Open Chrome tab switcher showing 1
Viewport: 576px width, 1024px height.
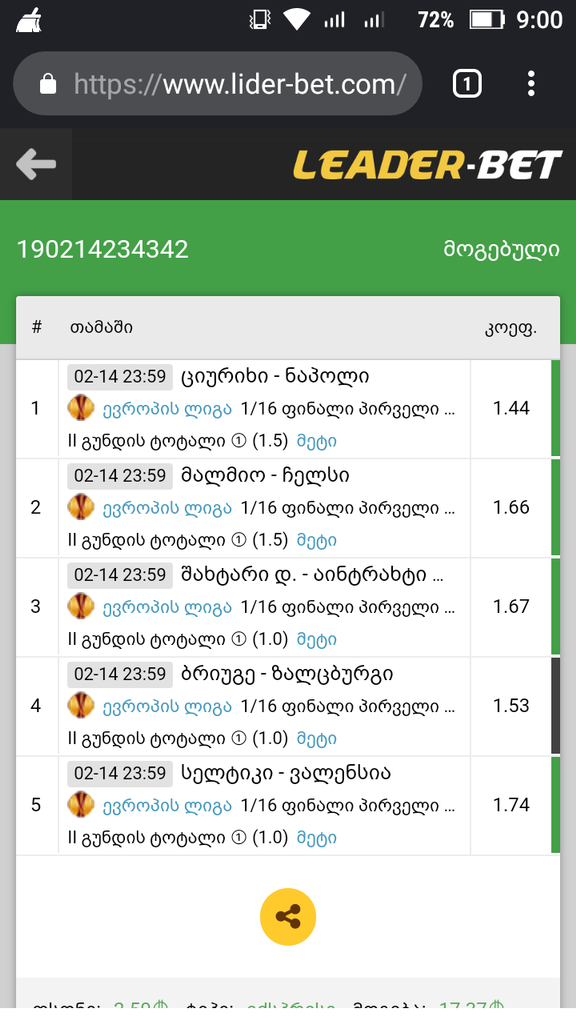point(466,84)
